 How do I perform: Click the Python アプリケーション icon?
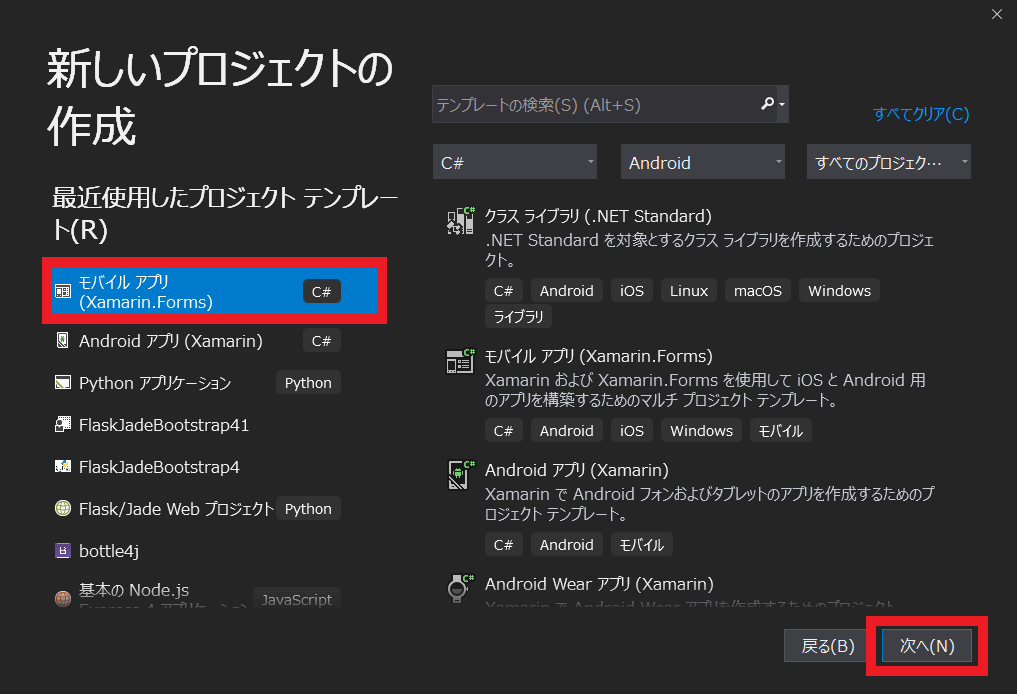coord(63,383)
